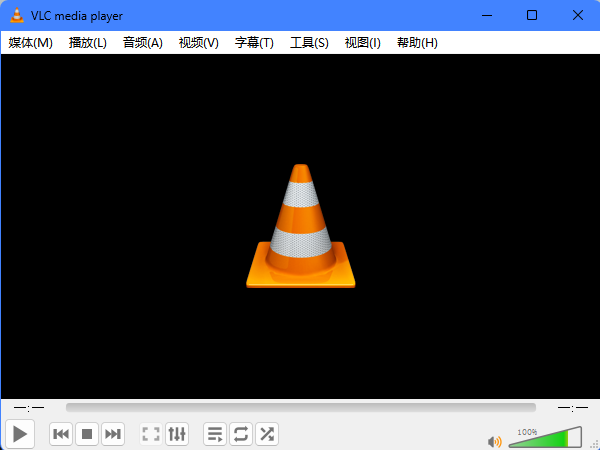This screenshot has width=600, height=450.
Task: Click the elapsed time label at left
Action: click(29, 408)
